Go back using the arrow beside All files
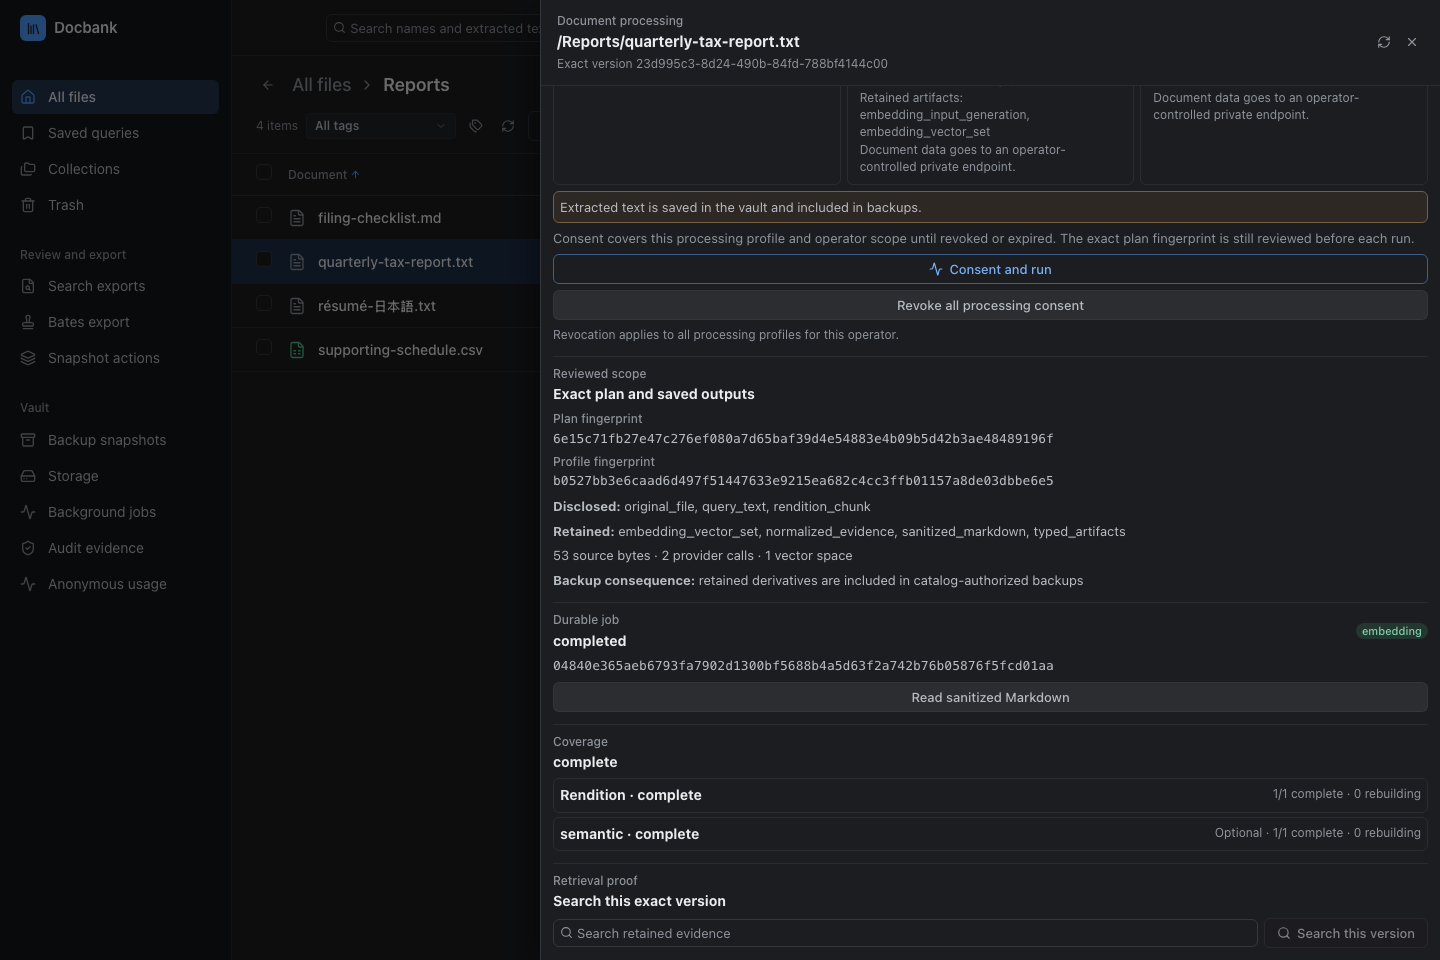 click(268, 85)
